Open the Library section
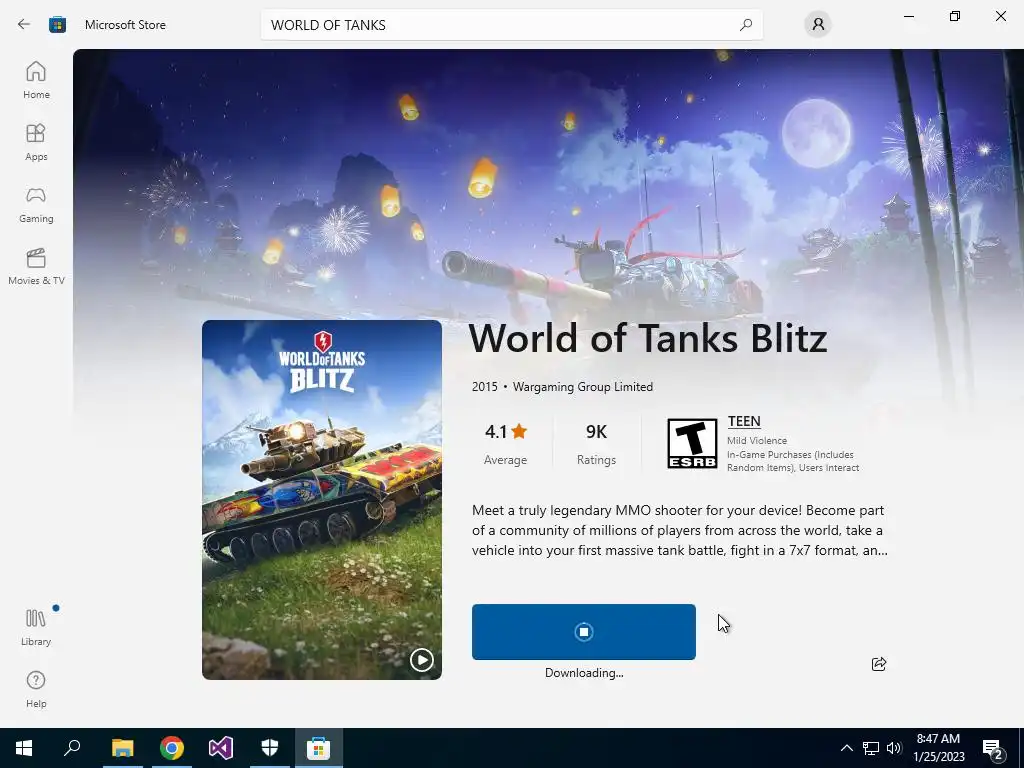Viewport: 1024px width, 768px height. point(37,627)
